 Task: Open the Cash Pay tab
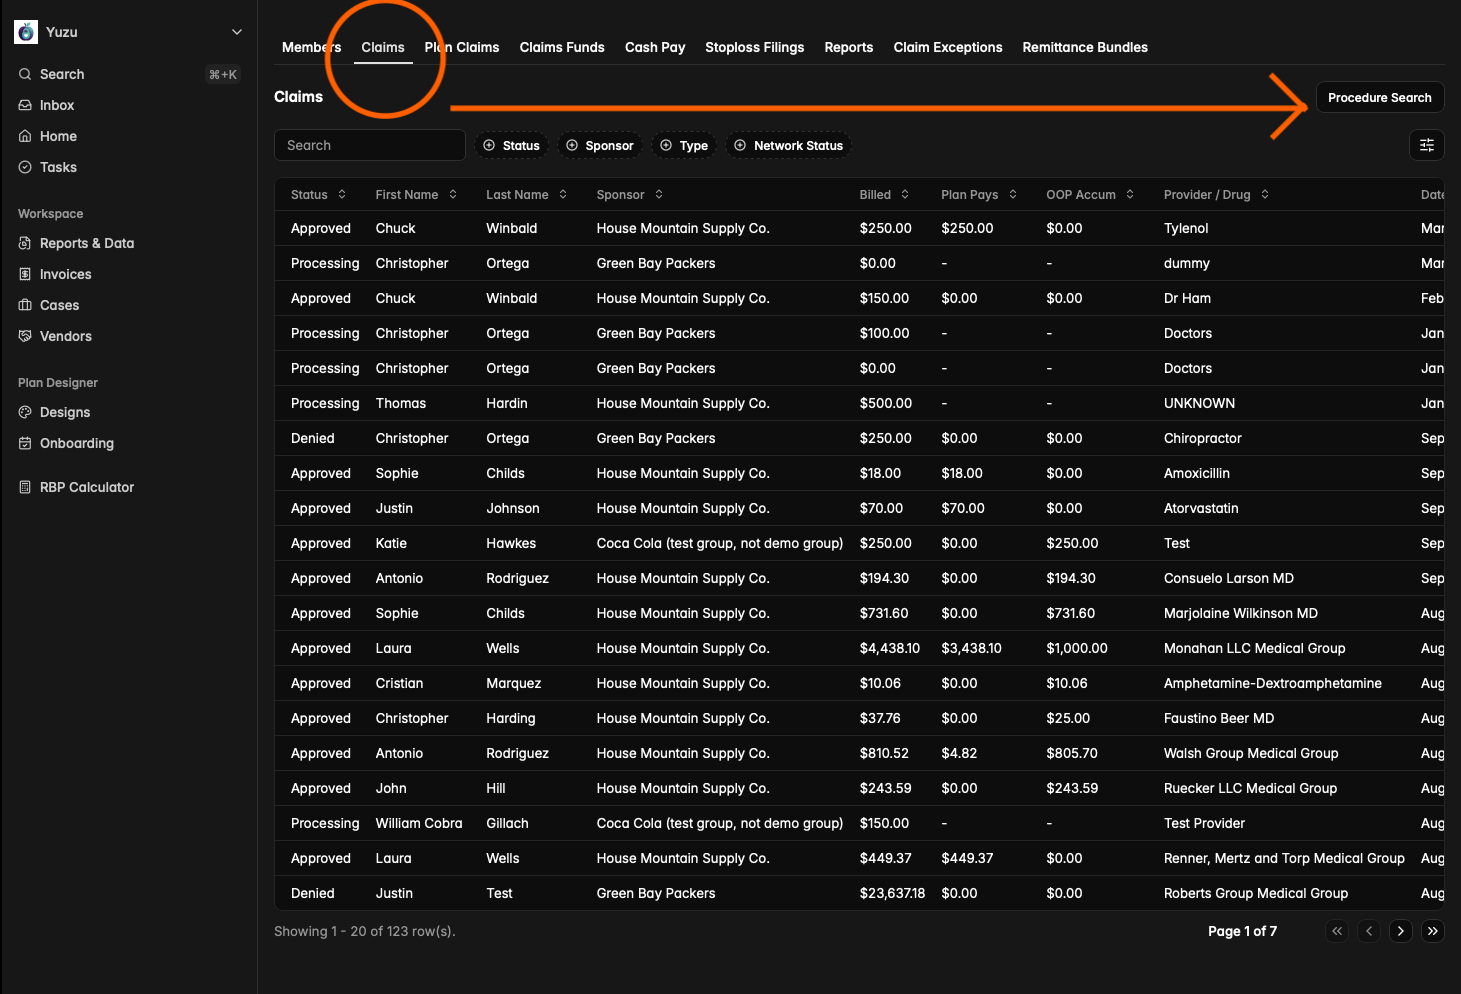[x=655, y=47]
